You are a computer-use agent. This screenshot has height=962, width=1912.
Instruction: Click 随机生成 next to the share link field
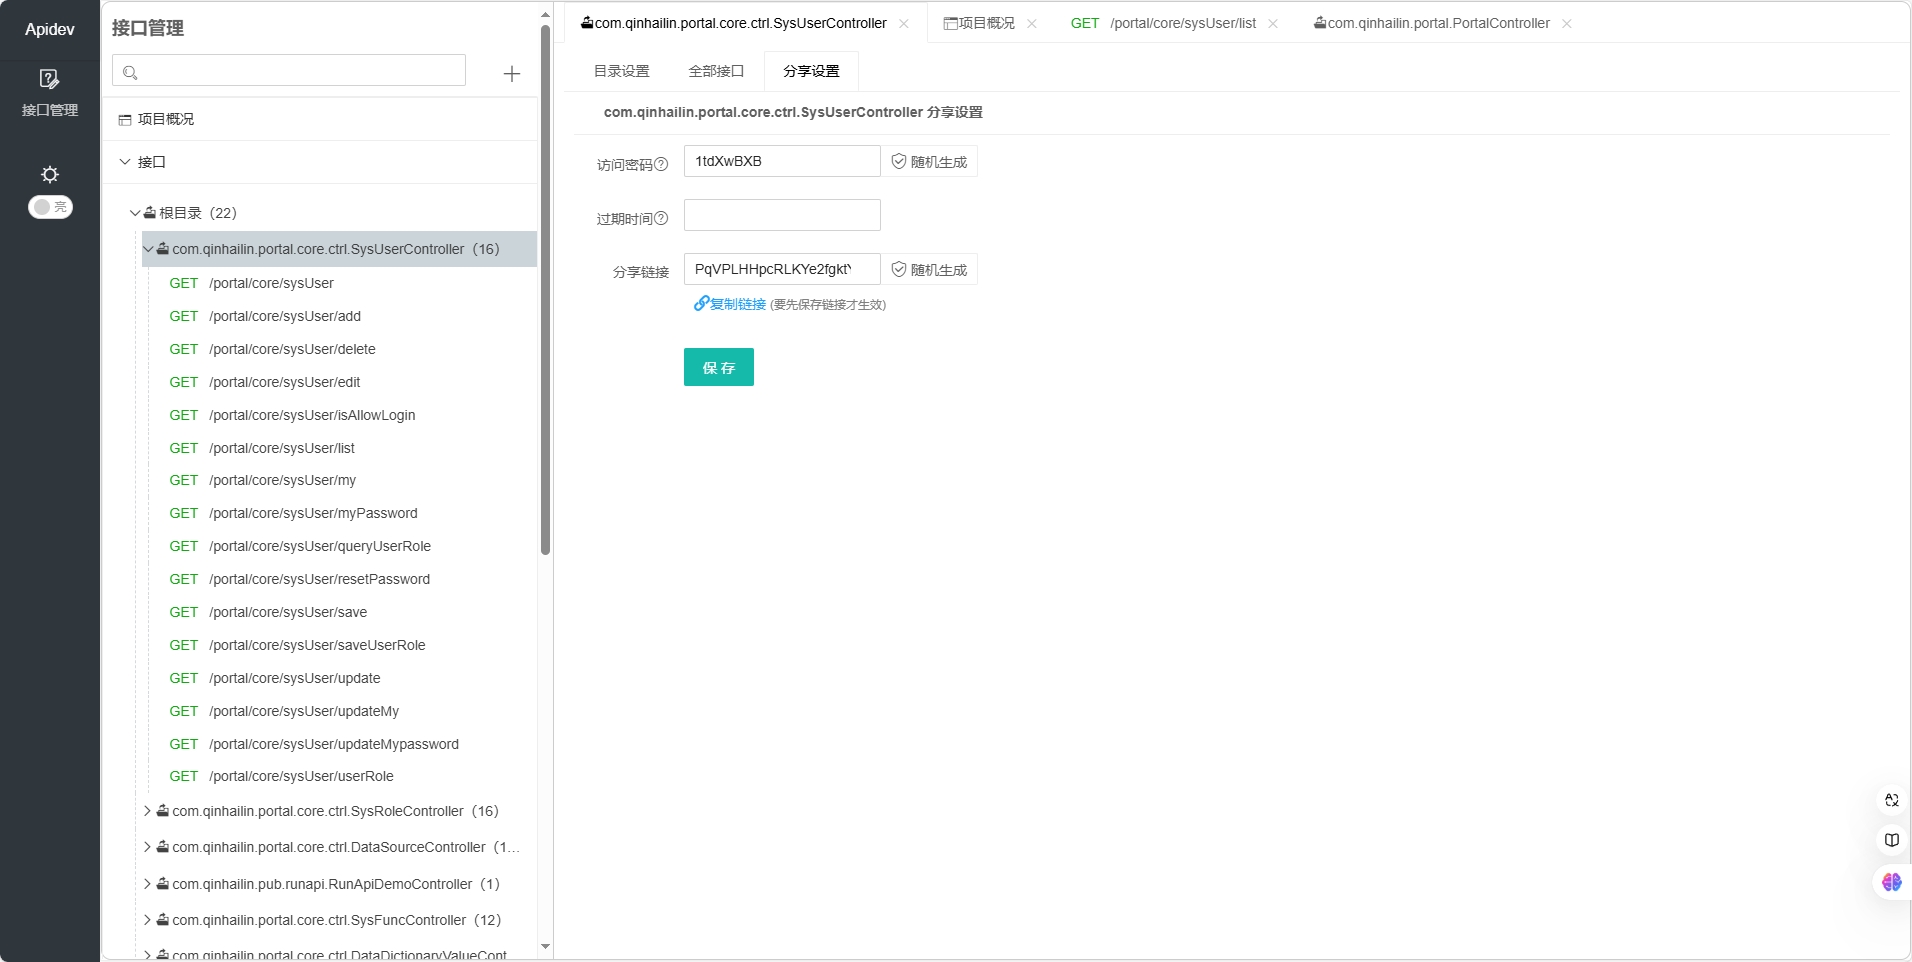pyautogui.click(x=929, y=269)
